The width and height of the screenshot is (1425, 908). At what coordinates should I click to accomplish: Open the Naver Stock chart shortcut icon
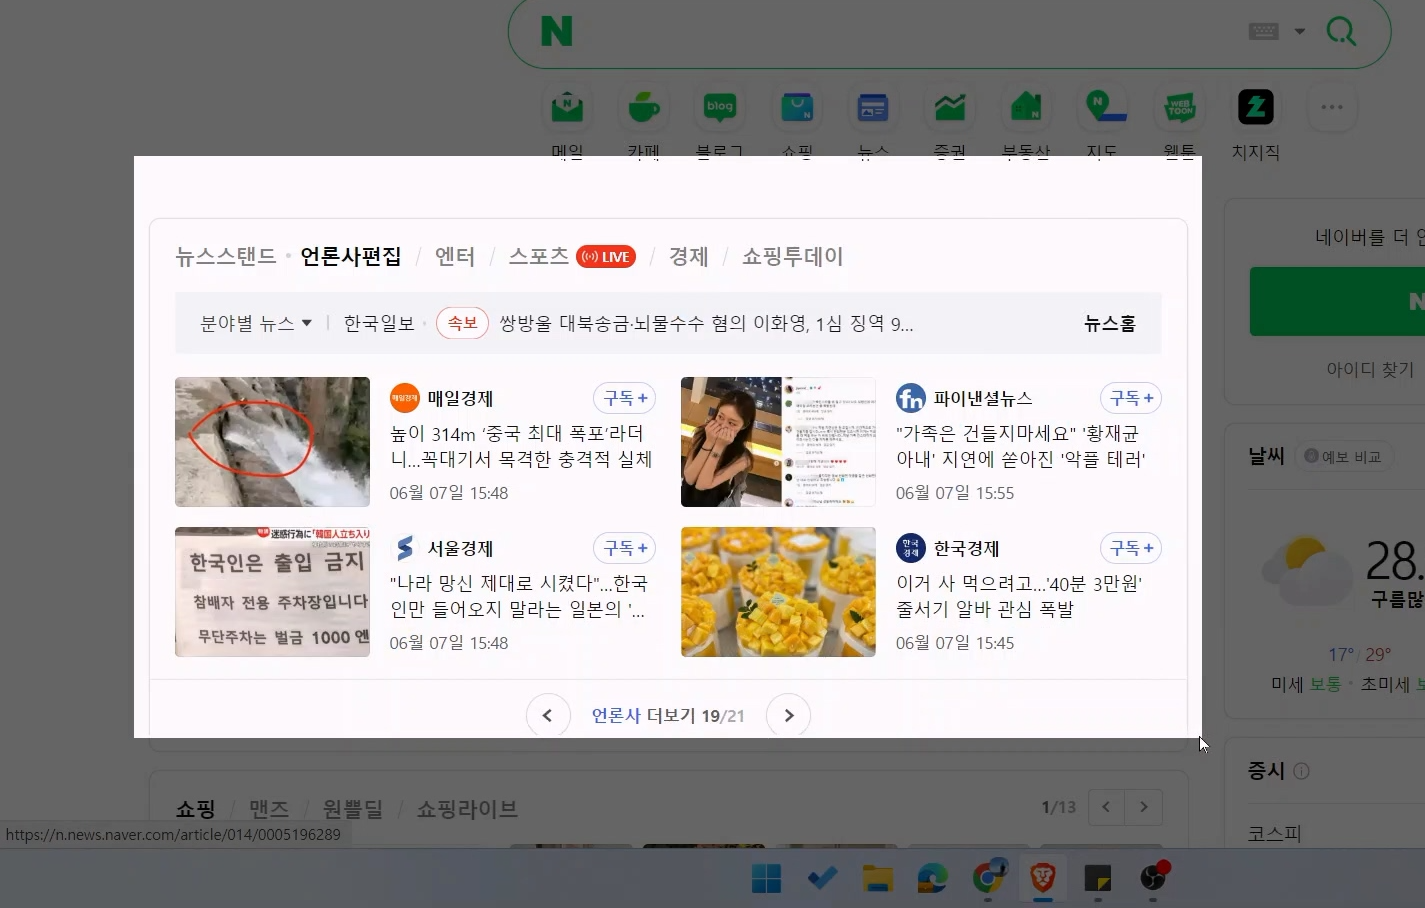950,107
